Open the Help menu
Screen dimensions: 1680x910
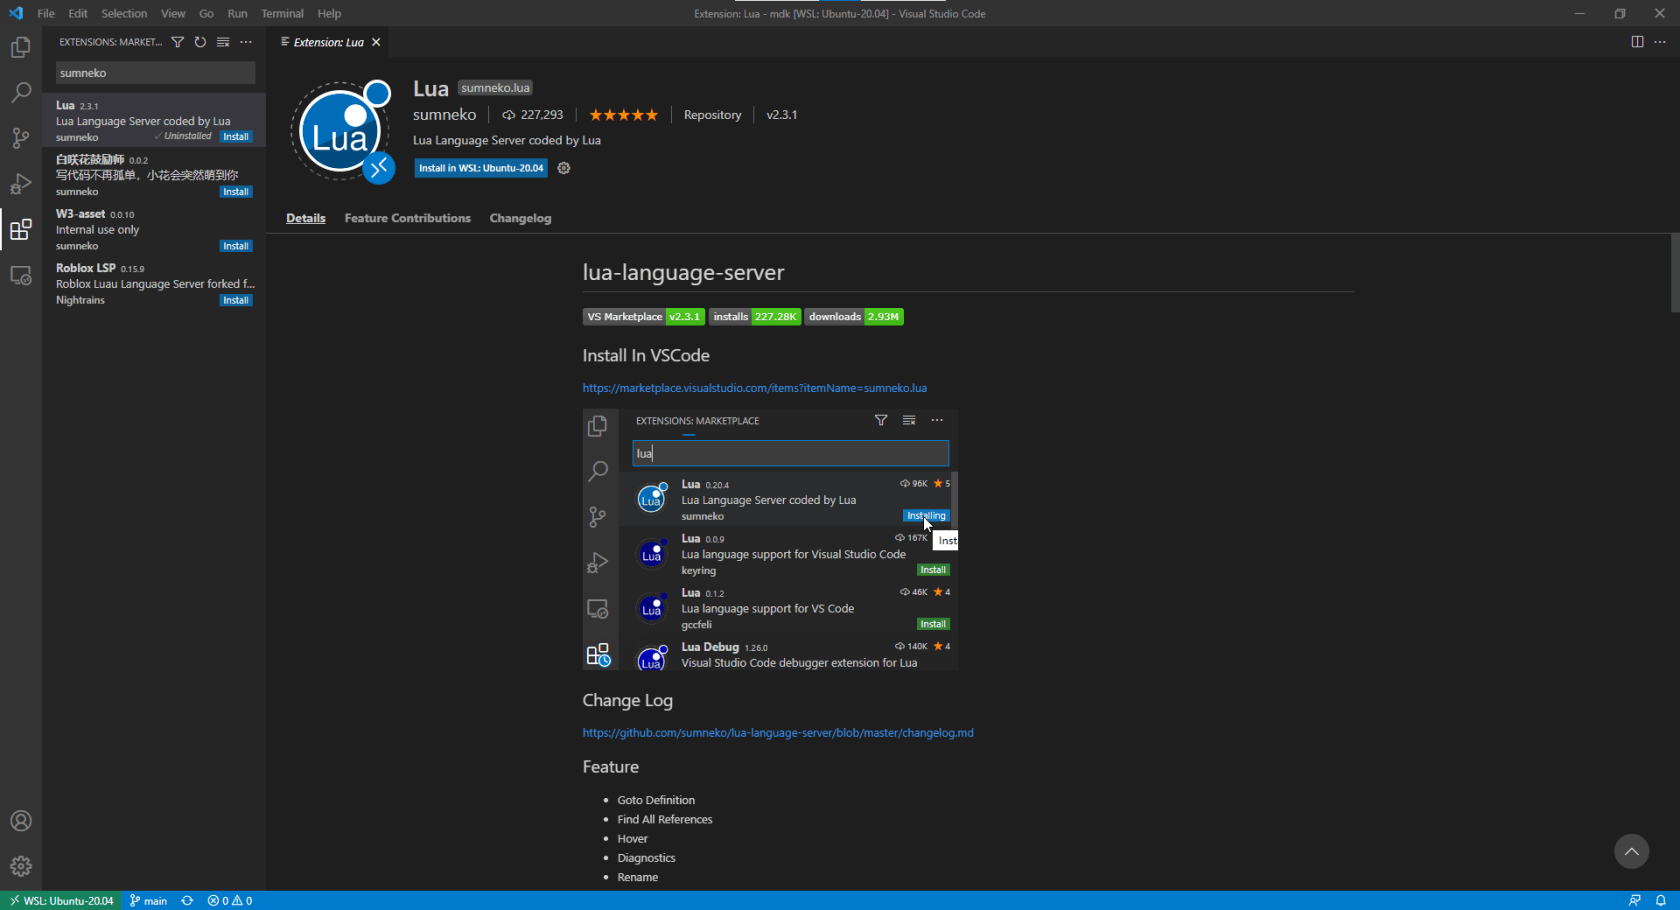329,13
